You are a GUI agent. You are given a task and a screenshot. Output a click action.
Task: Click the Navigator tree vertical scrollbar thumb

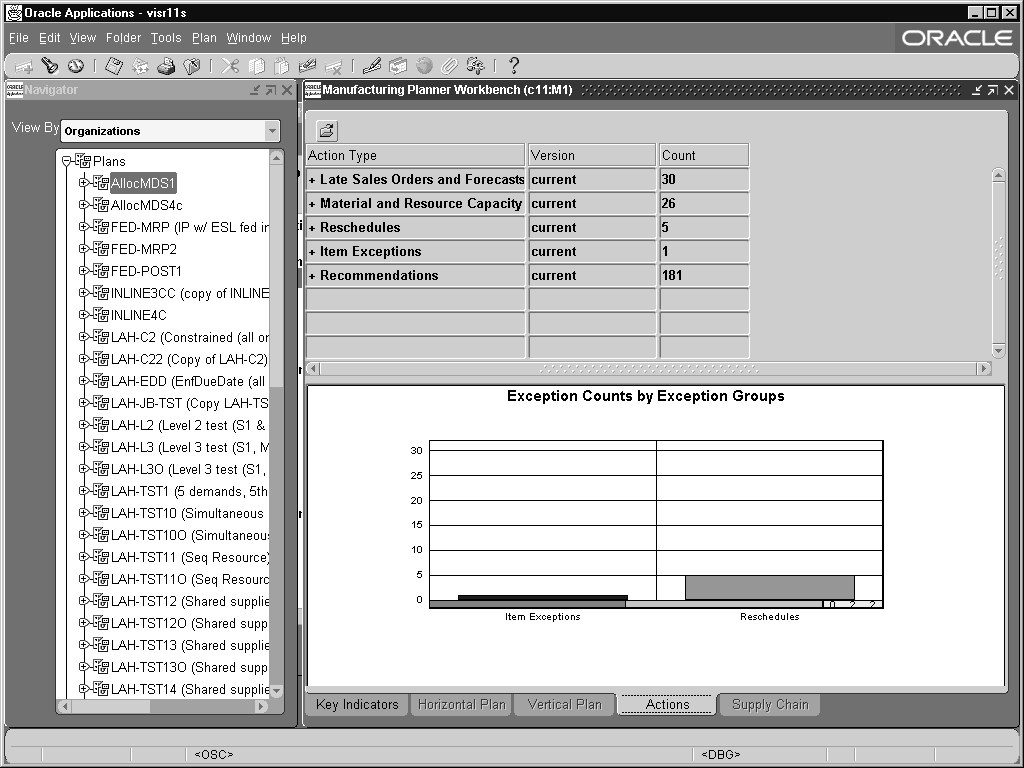(x=276, y=276)
